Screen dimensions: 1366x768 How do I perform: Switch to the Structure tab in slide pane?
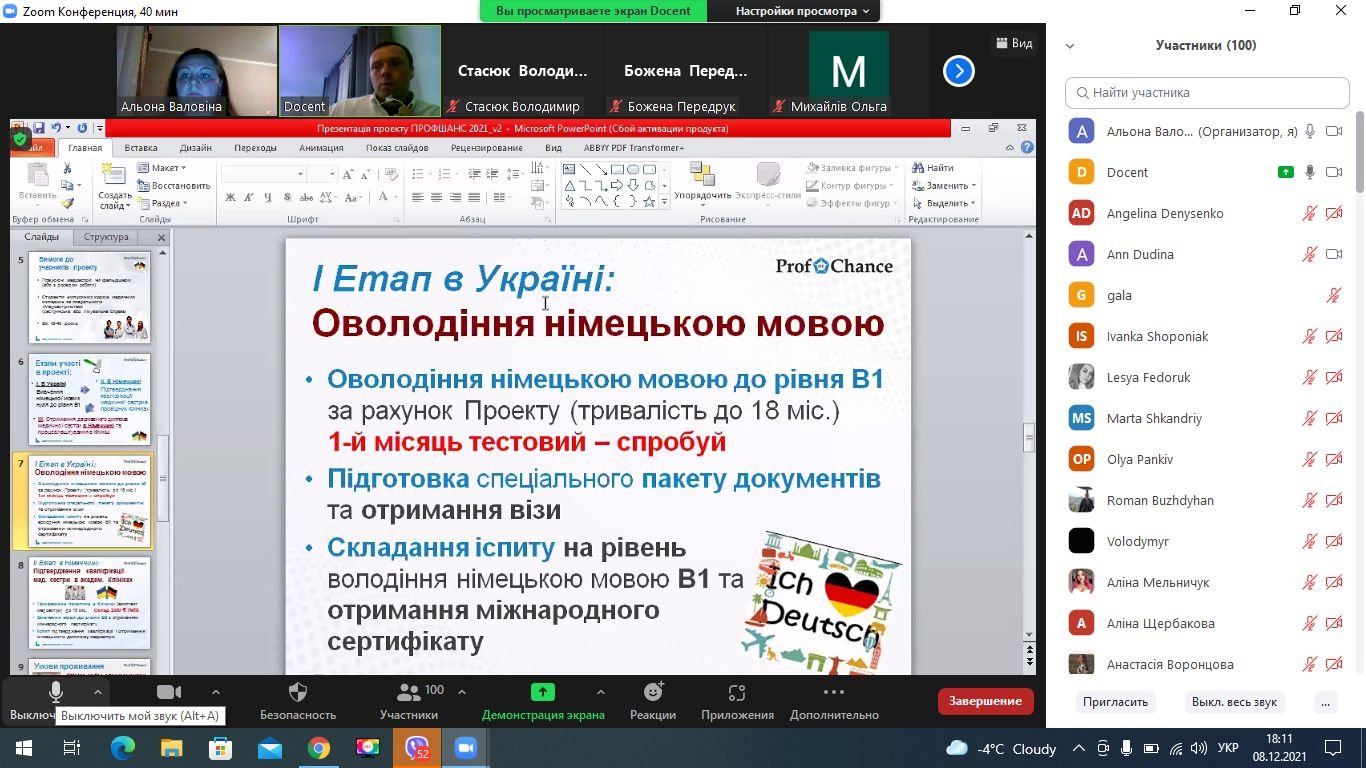[106, 237]
